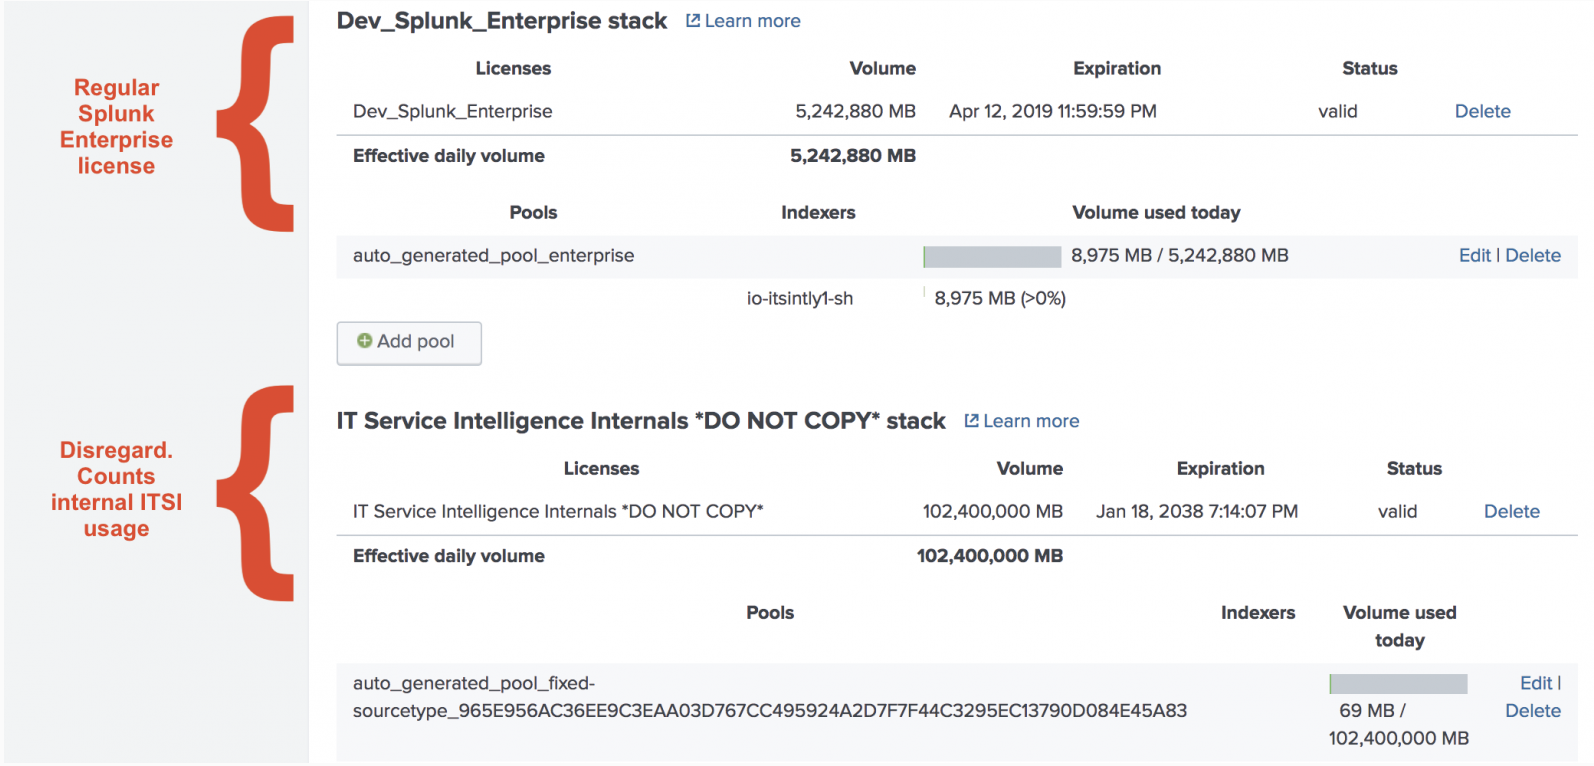
Task: Click the Learn more external-link icon for Dev_Splunk_Enterprise stack
Action: (x=693, y=21)
